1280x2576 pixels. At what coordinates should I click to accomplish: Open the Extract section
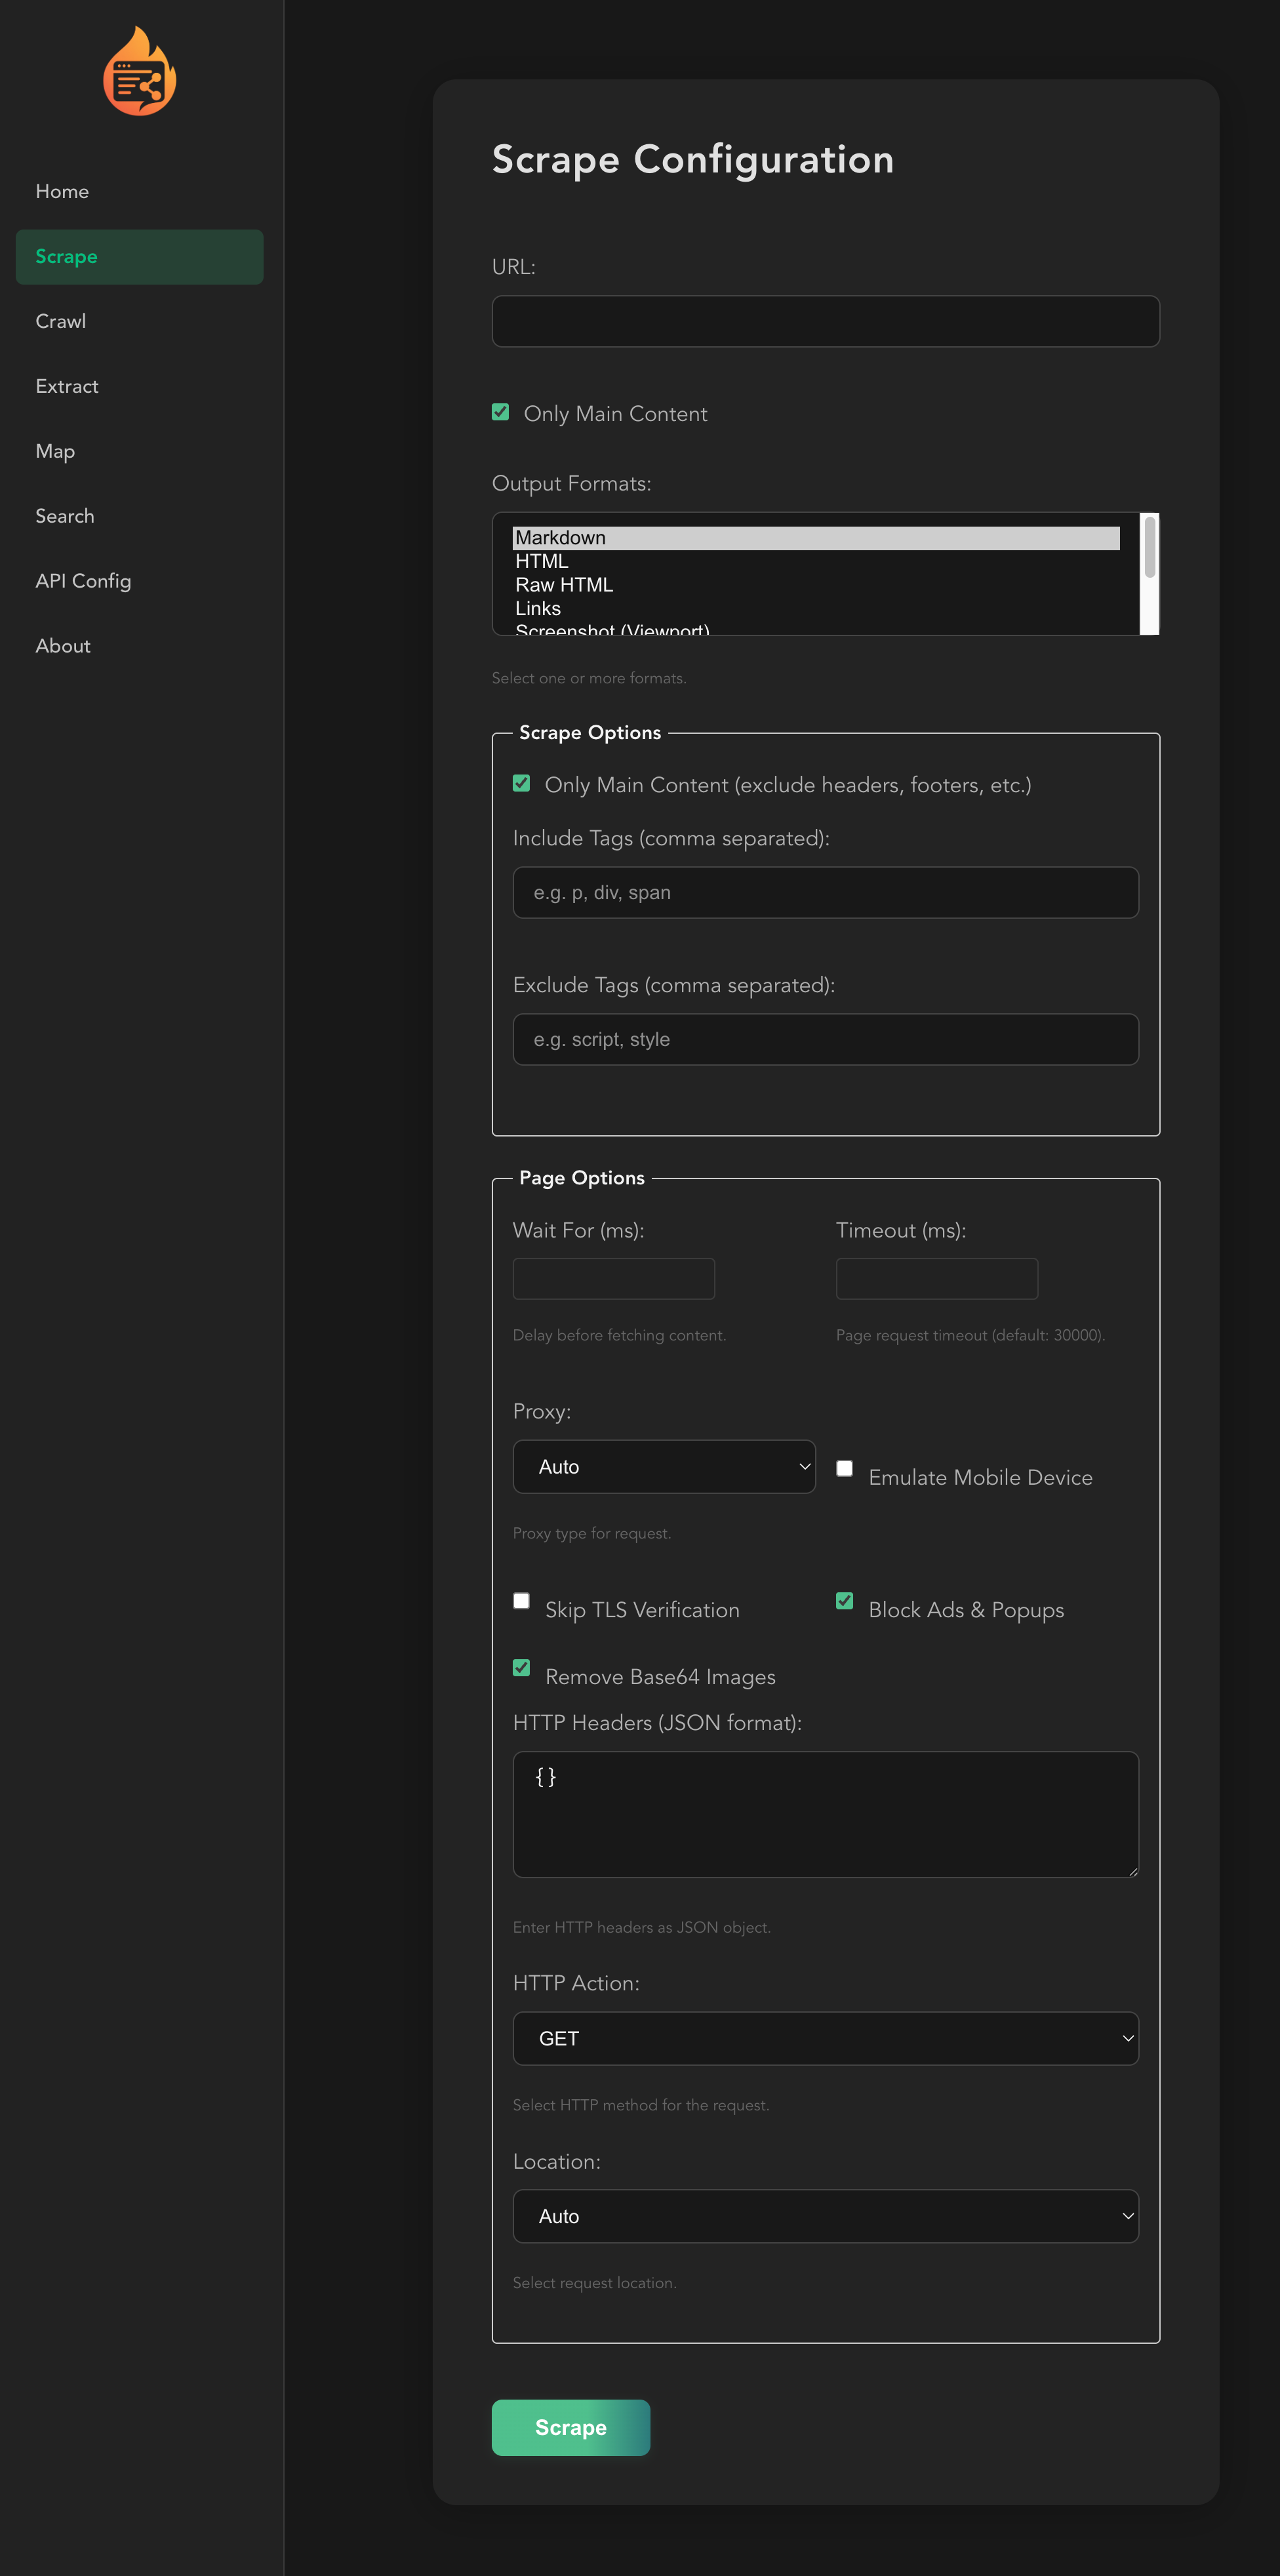pyautogui.click(x=67, y=386)
